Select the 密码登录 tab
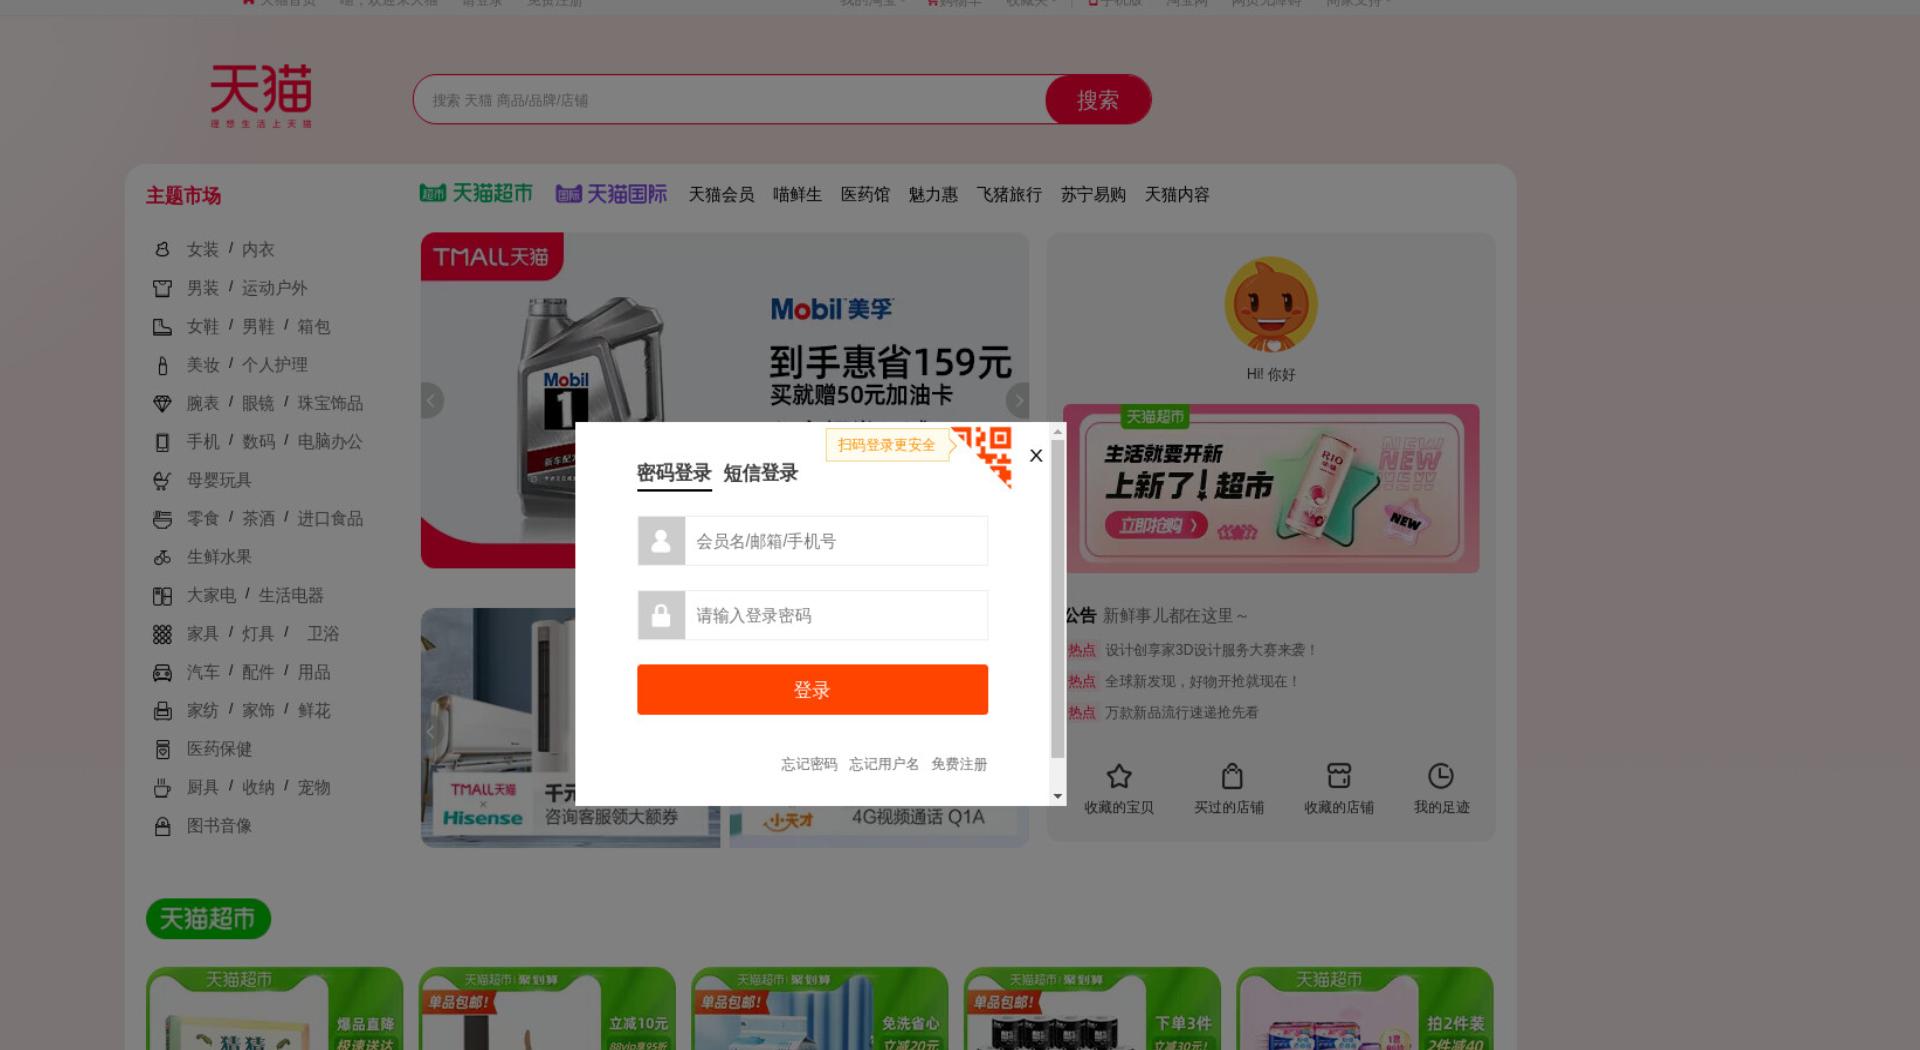Image resolution: width=1920 pixels, height=1050 pixels. 674,473
